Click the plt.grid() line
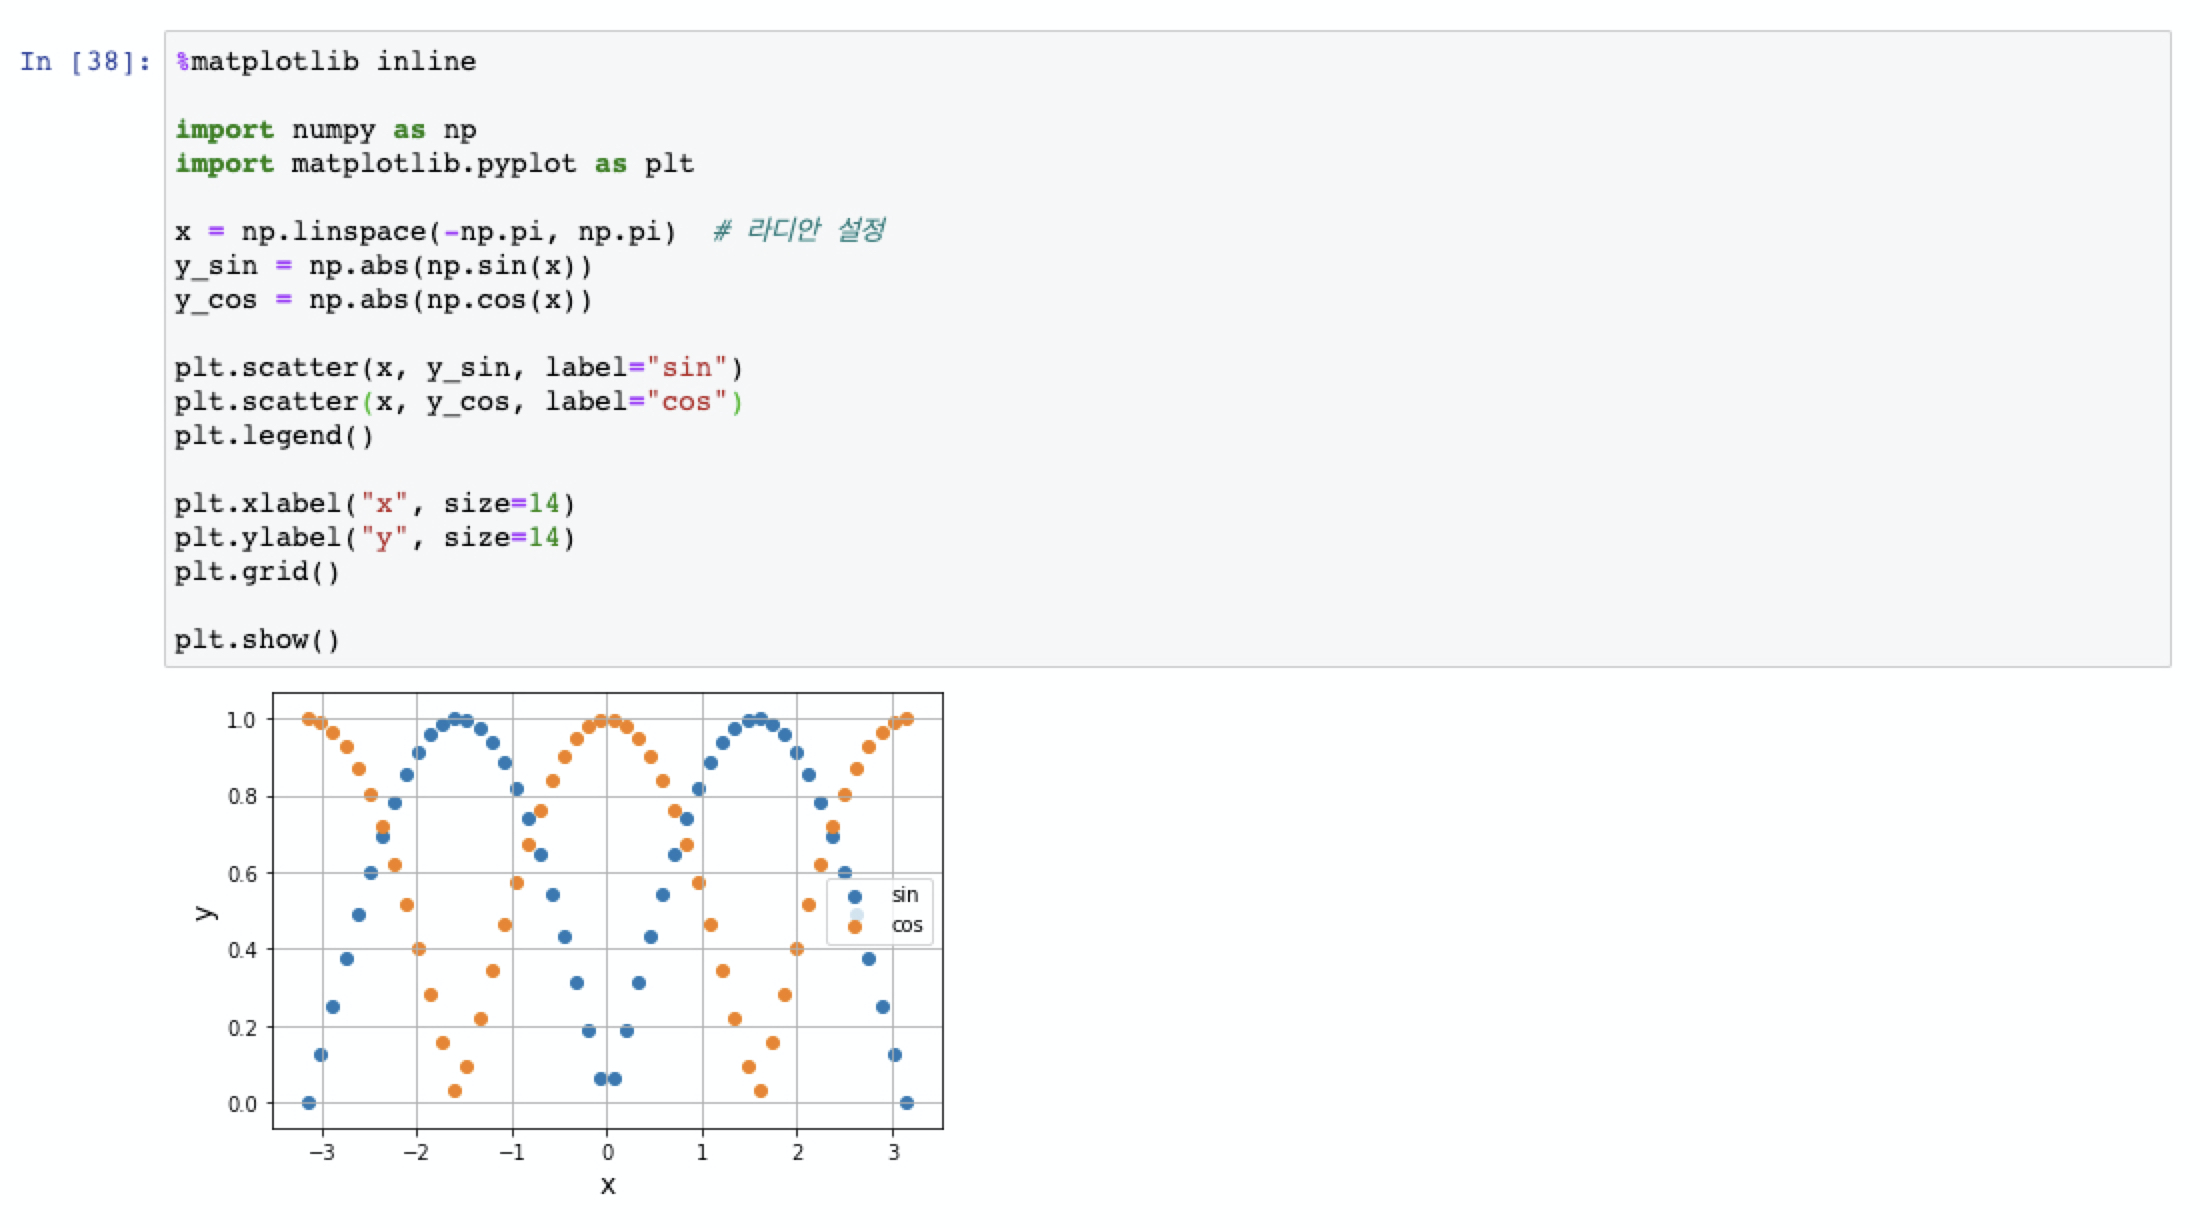This screenshot has width=2200, height=1228. 257,572
